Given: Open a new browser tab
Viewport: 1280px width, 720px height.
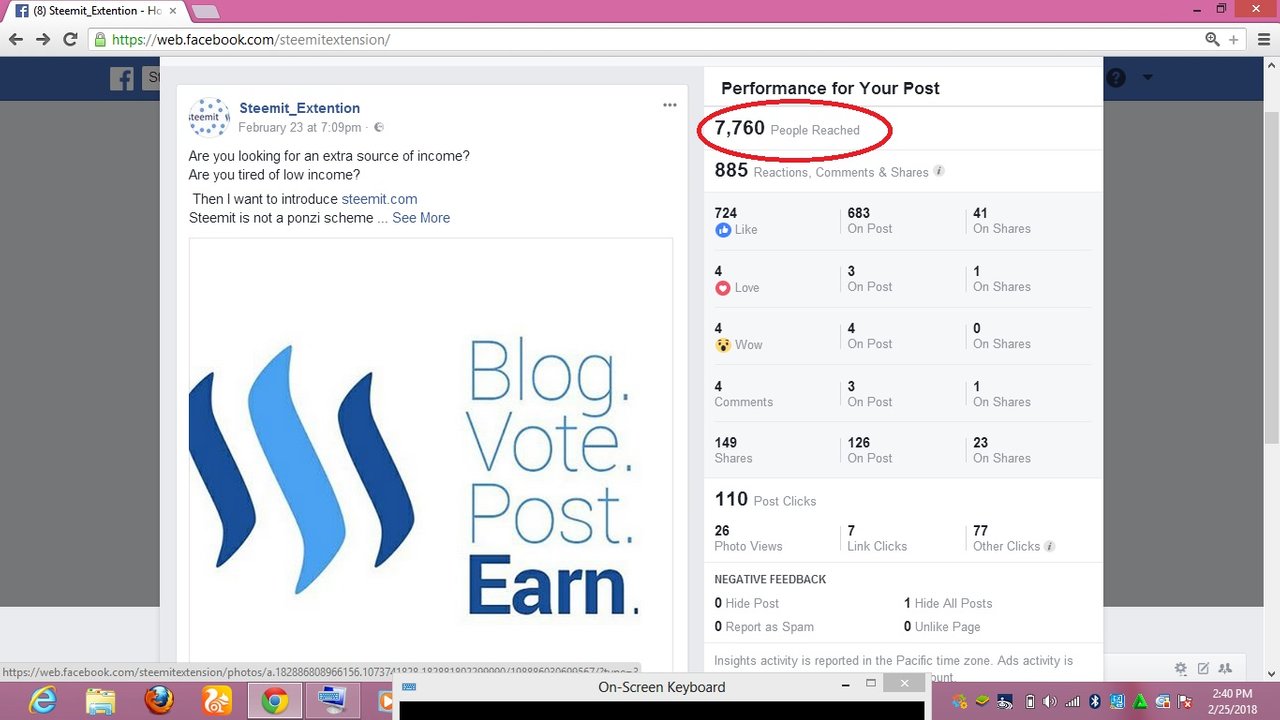Looking at the screenshot, I should 204,11.
